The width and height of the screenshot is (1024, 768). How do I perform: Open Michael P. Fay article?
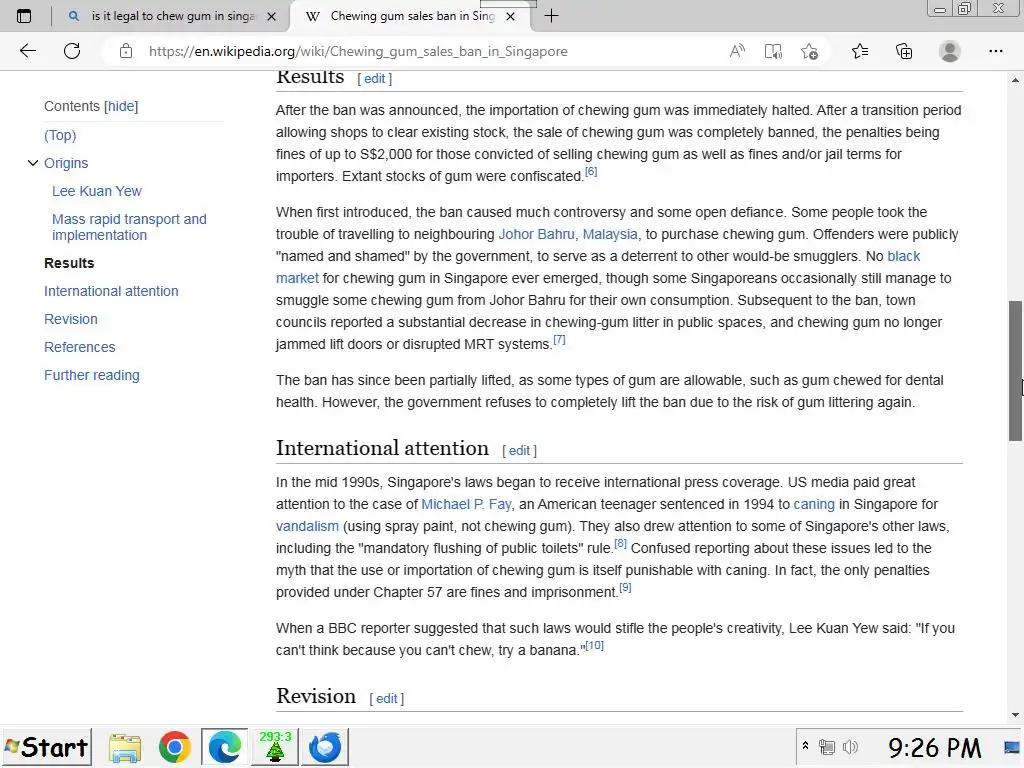(x=468, y=504)
